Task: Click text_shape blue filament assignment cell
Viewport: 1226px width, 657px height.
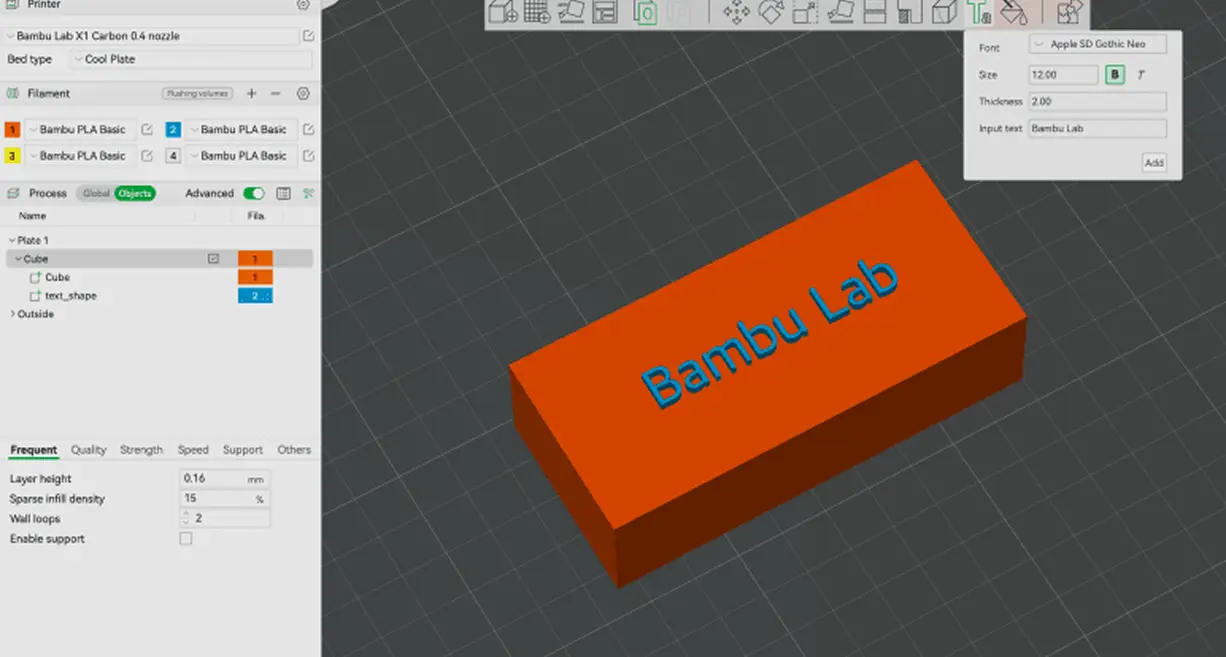Action: coord(255,296)
